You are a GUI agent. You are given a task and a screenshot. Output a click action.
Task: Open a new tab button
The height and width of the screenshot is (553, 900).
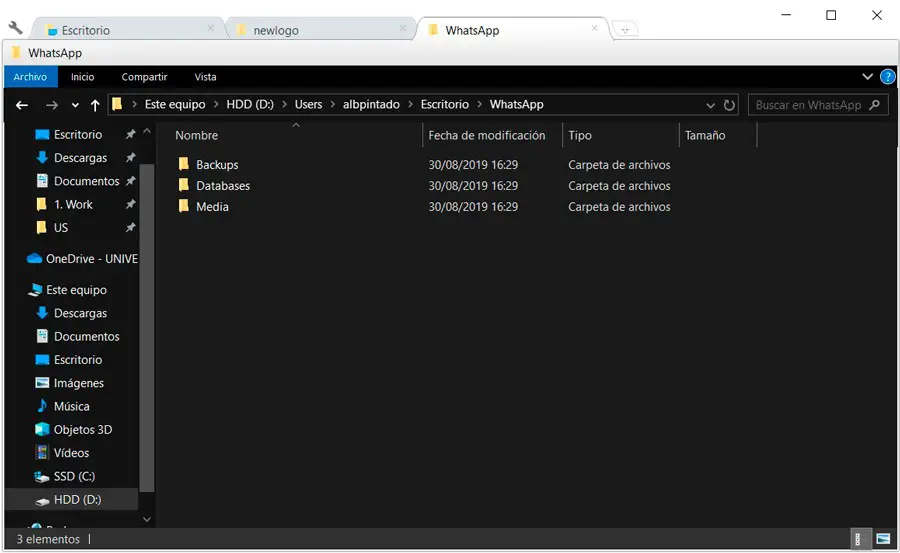coord(624,29)
